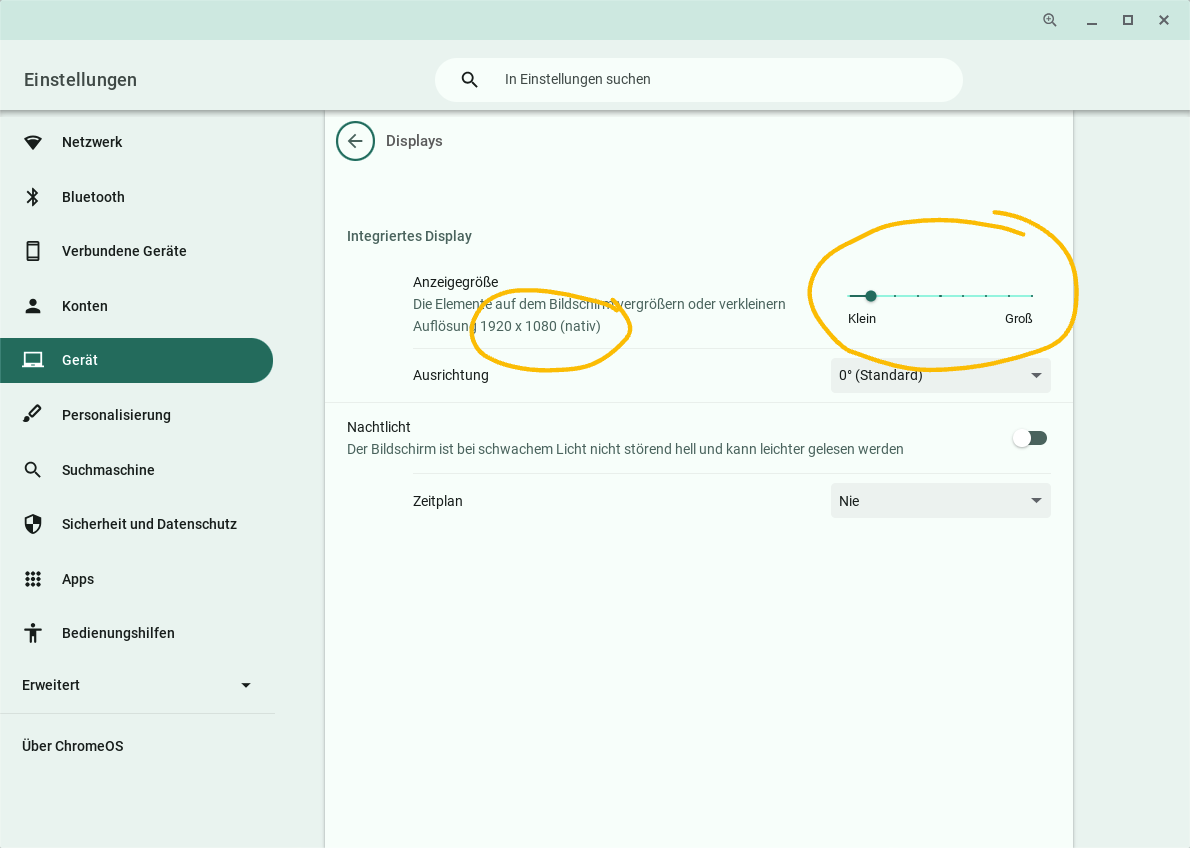The height and width of the screenshot is (848, 1190).
Task: Maximize the settings window
Action: [x=1128, y=20]
